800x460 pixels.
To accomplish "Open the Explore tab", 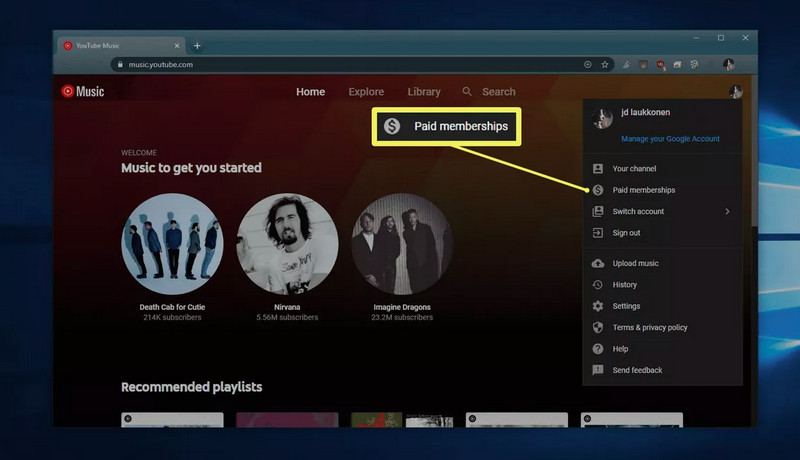I will [366, 92].
